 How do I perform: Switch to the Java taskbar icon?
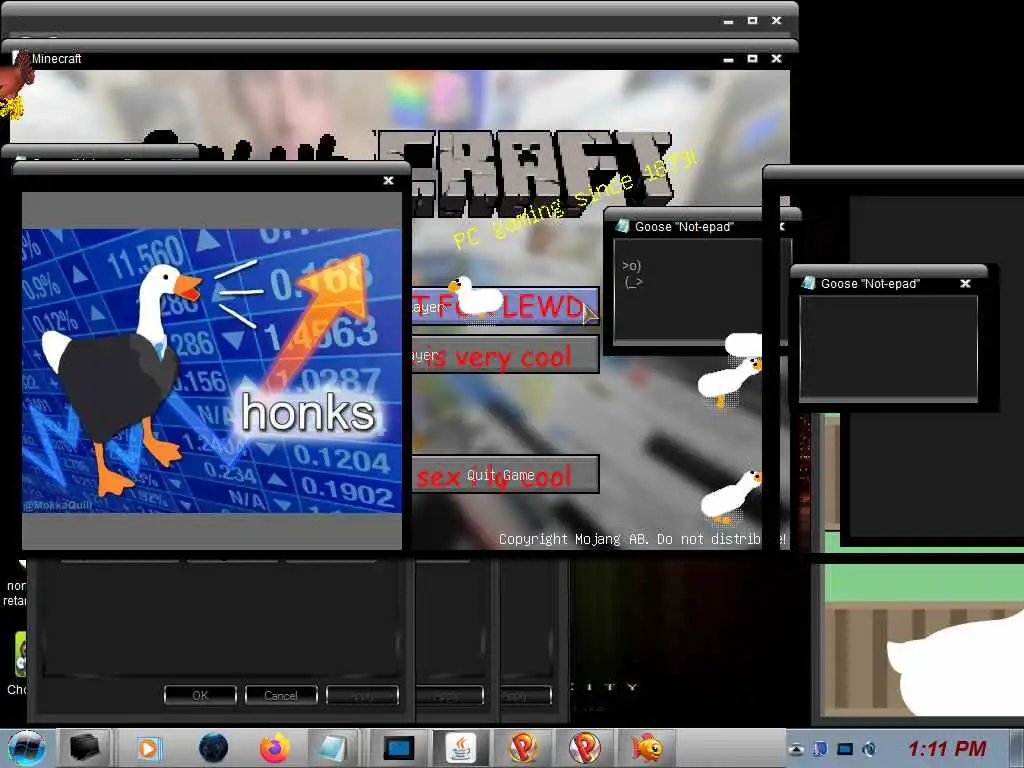460,748
